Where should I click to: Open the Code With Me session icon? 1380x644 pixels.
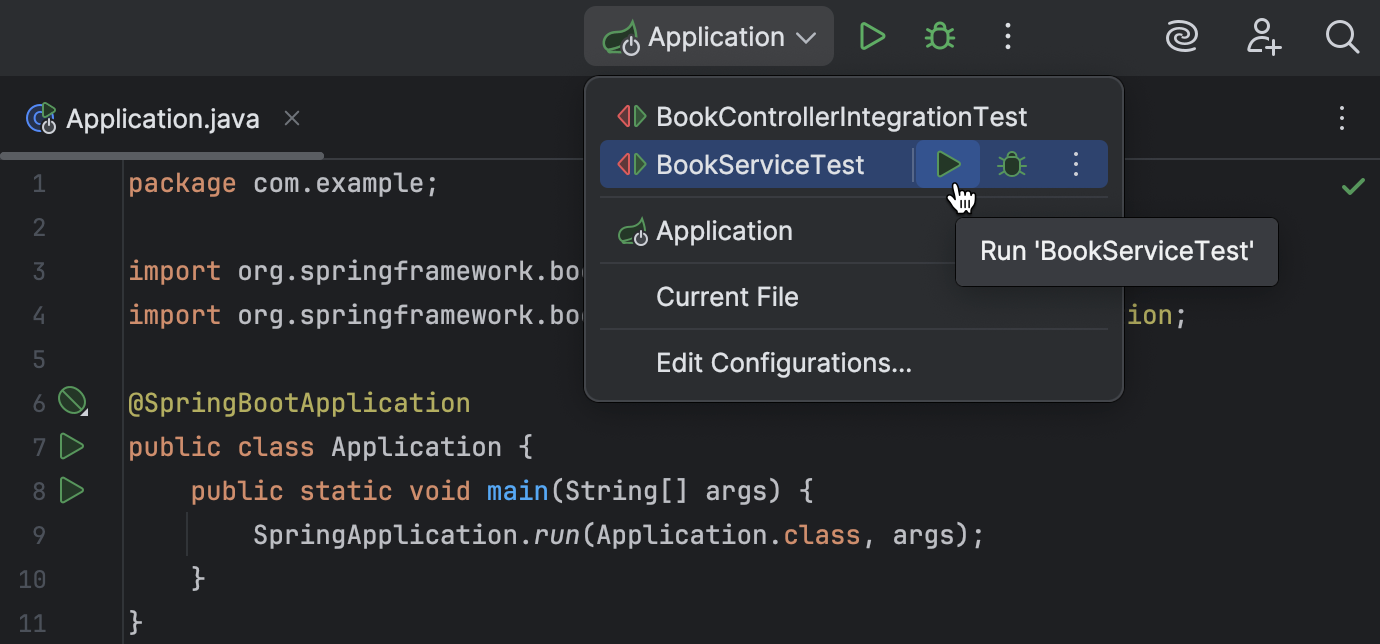coord(1182,37)
